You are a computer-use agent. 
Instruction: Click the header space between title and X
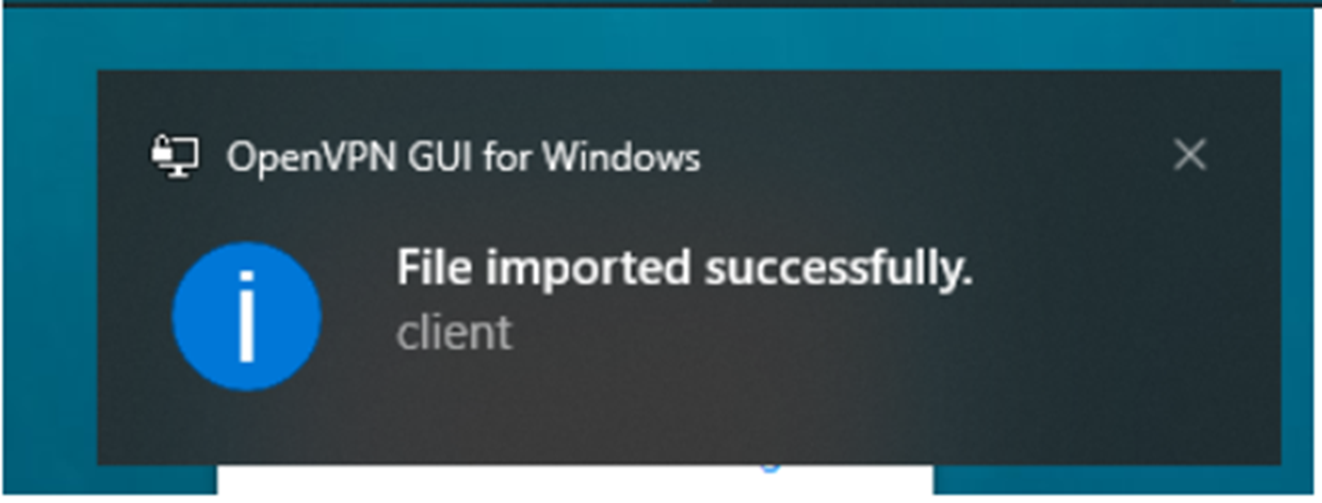pos(930,157)
